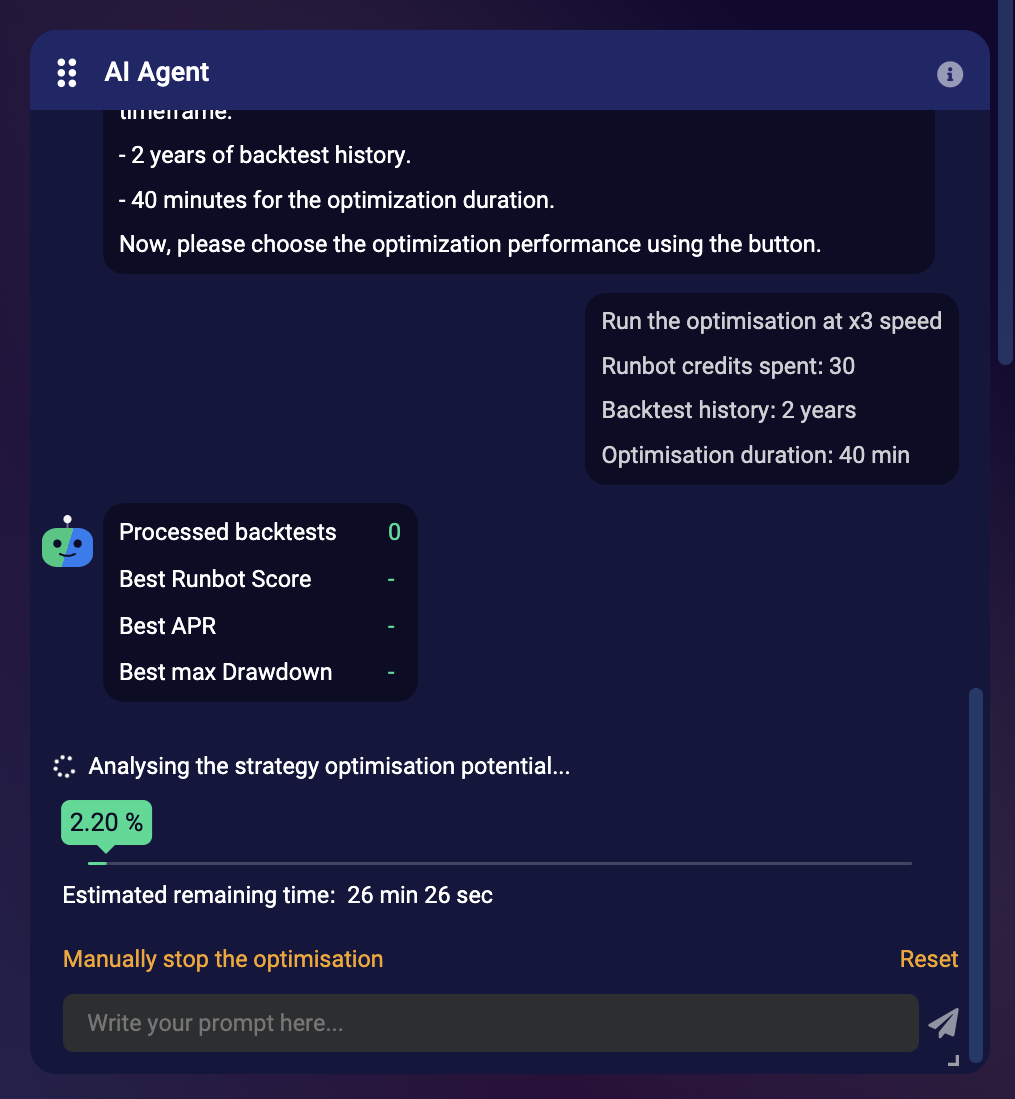Click the six-dot drag handle icon

coord(67,72)
